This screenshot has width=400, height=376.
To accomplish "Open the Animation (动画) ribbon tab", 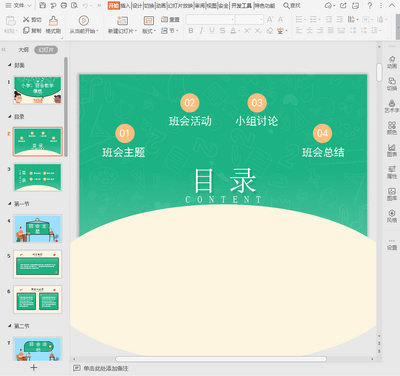I will pos(161,5).
